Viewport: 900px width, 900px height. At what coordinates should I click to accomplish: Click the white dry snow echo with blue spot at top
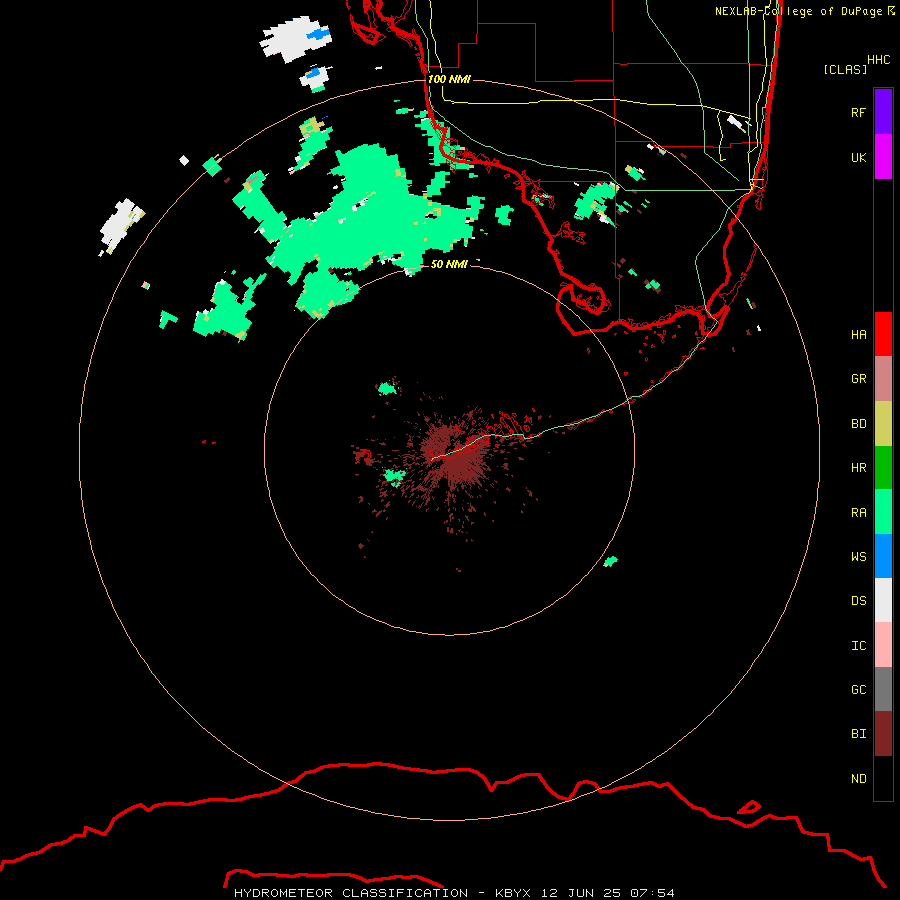(x=296, y=39)
